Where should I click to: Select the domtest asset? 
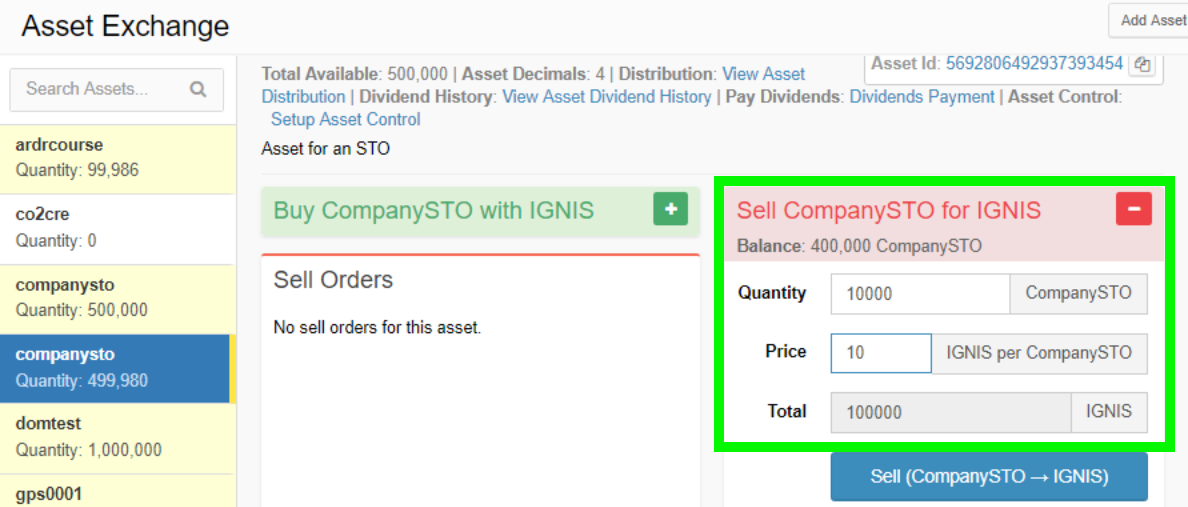[118, 437]
